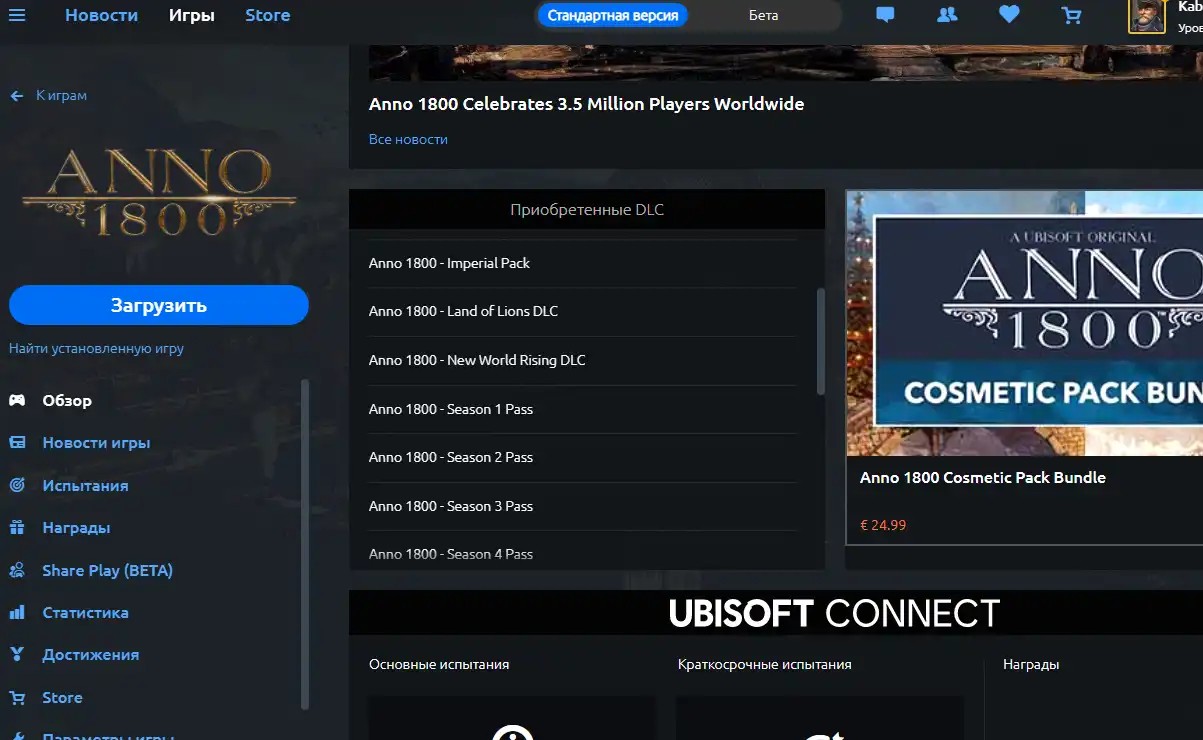
Task: Click the Награды heading under Ubisoft Connect
Action: click(1031, 664)
